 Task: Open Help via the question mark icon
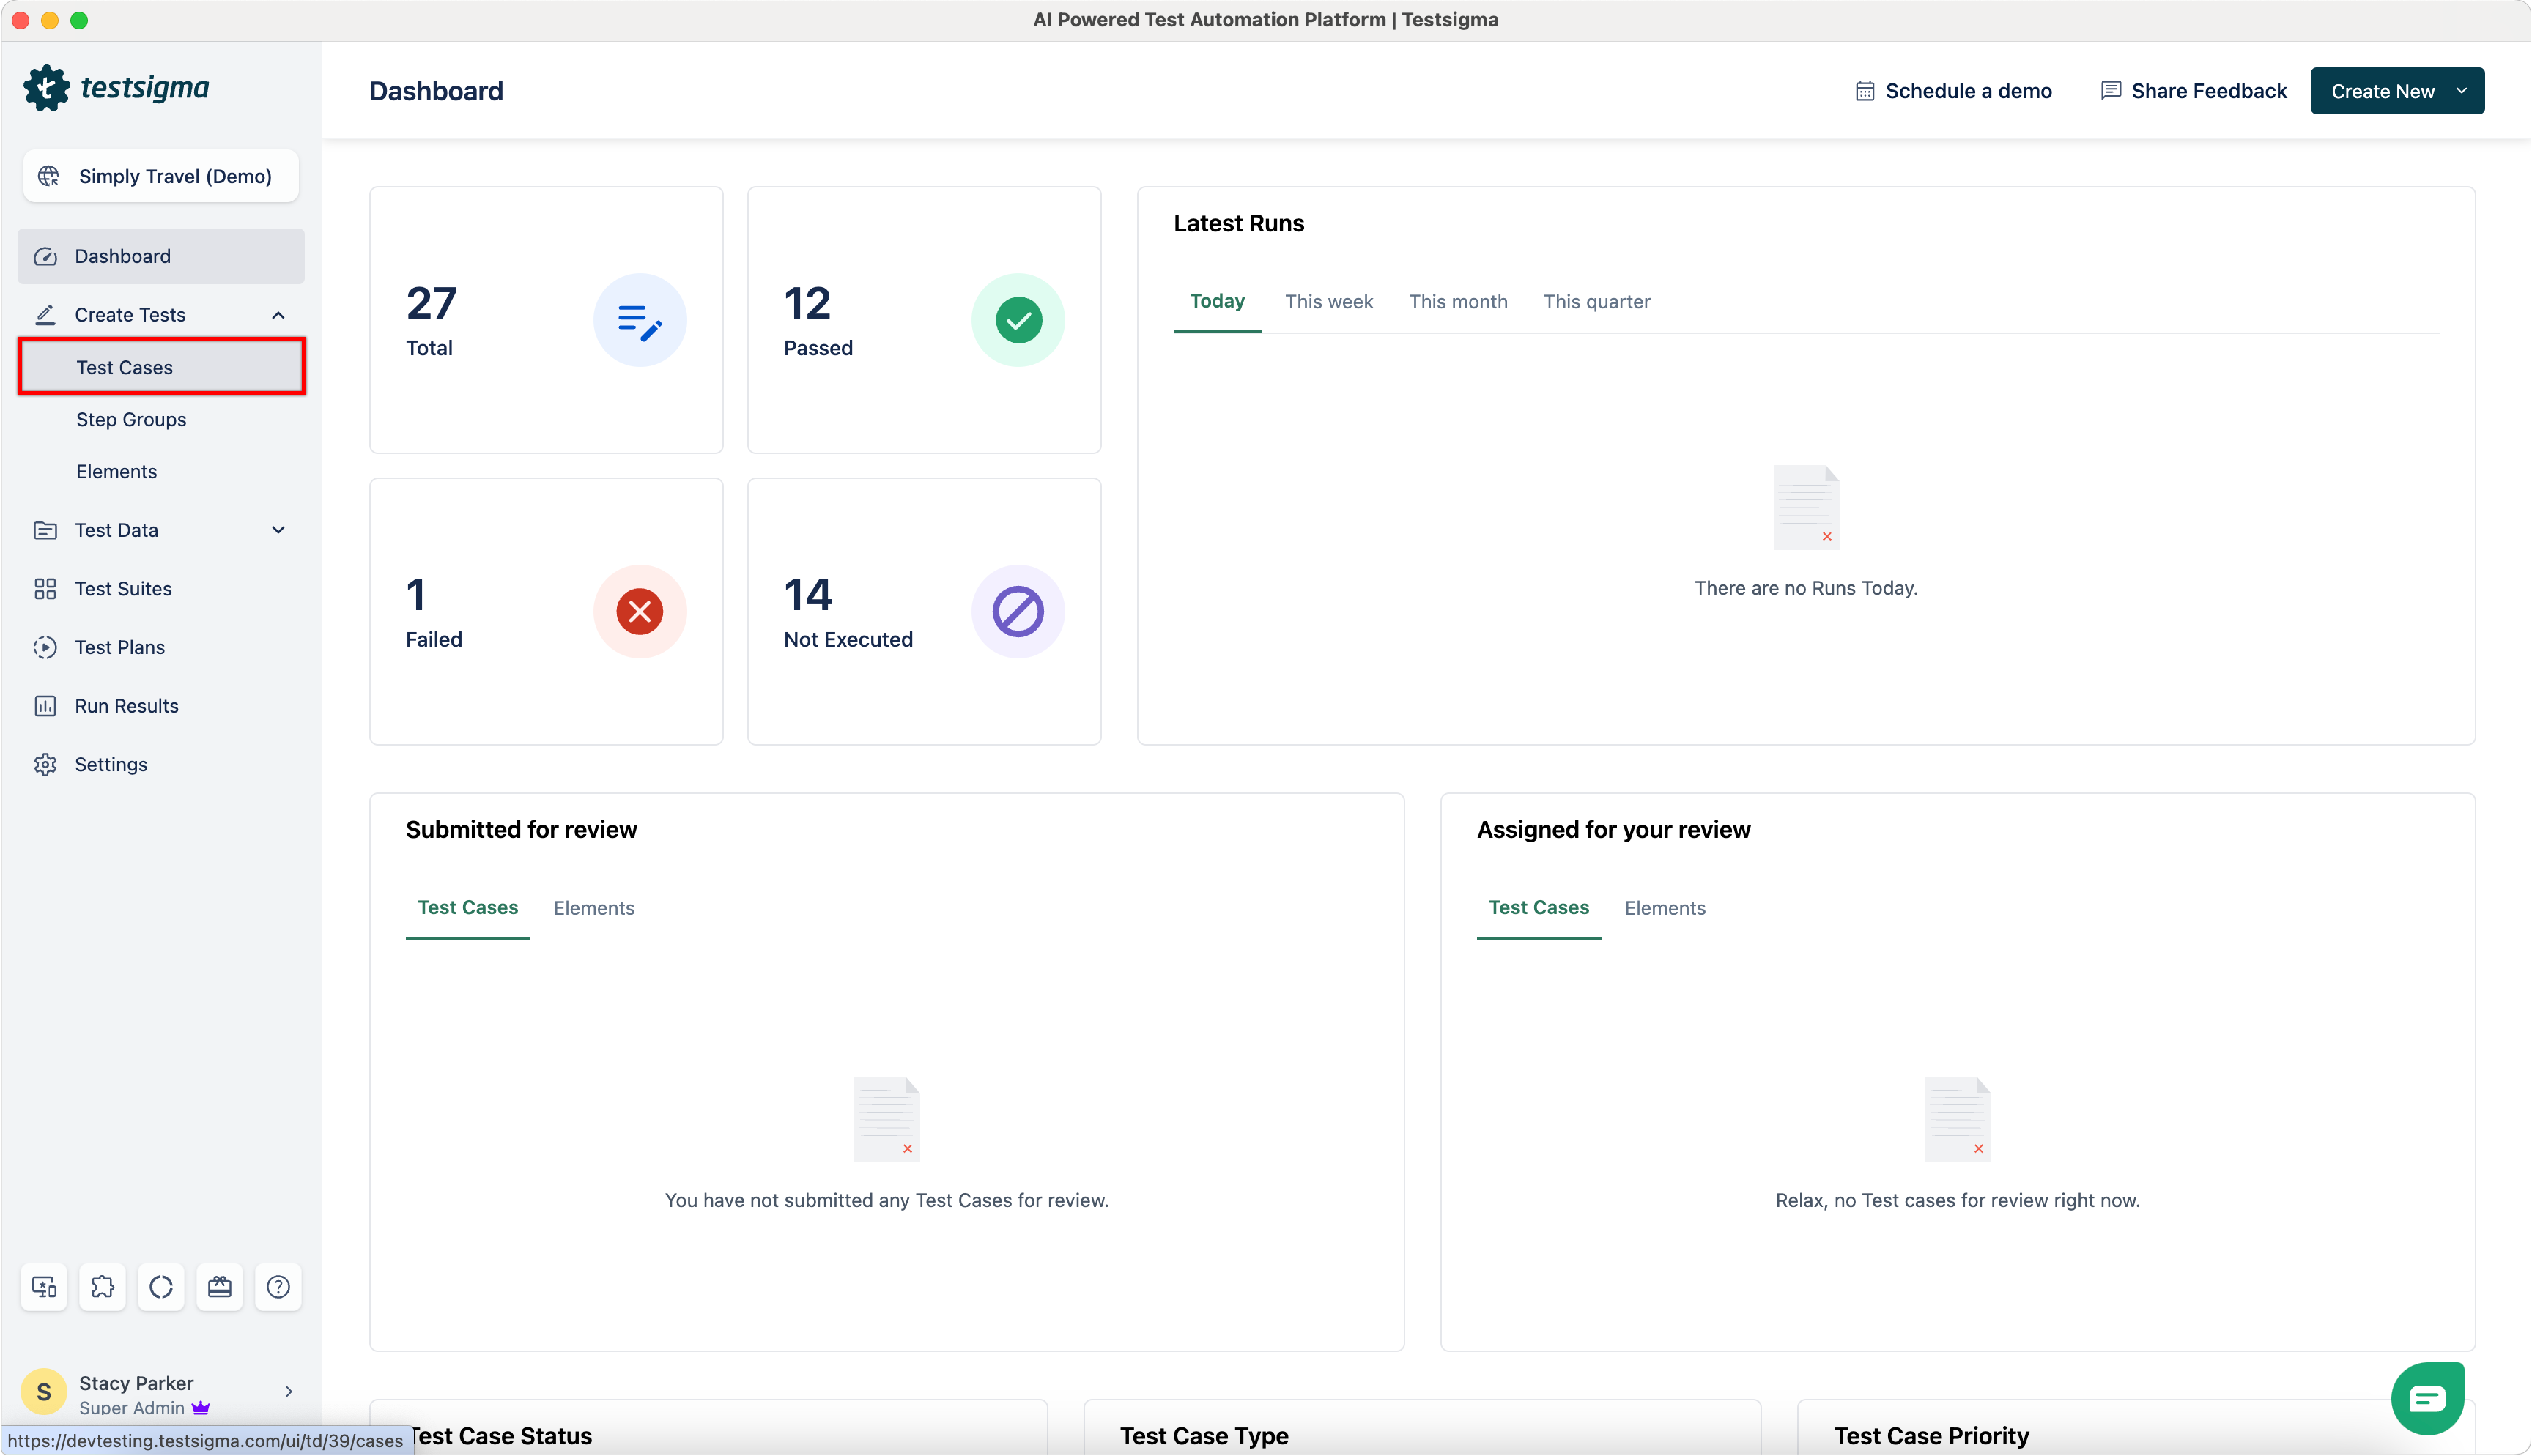point(278,1287)
